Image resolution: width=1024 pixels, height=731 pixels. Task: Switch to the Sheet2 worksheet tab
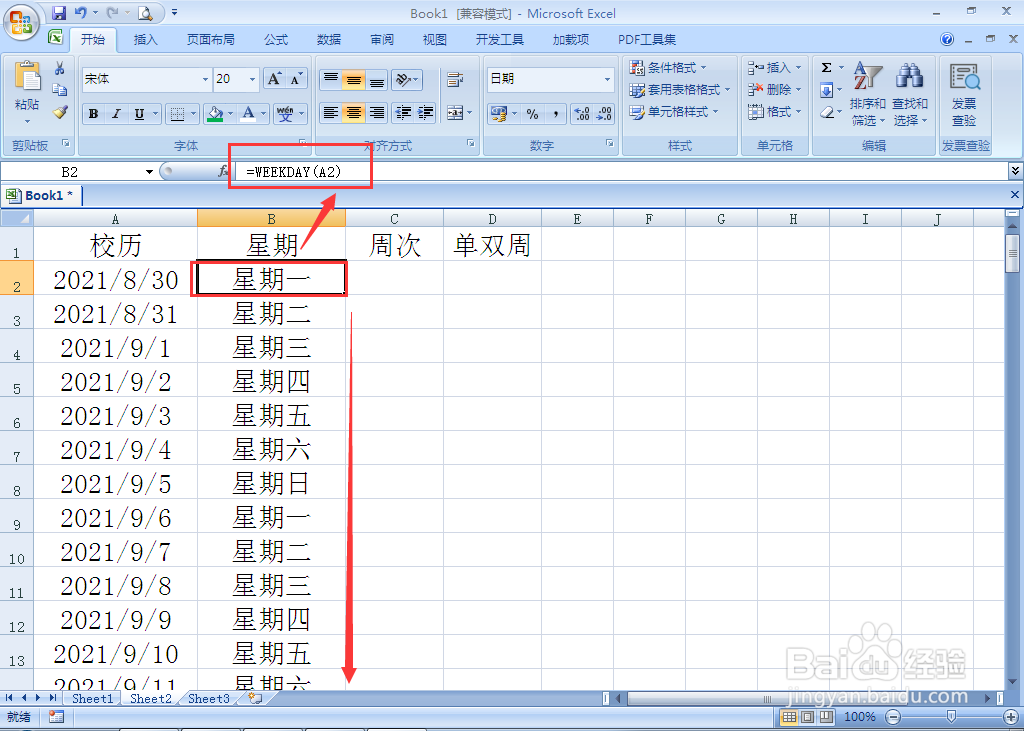[x=150, y=699]
